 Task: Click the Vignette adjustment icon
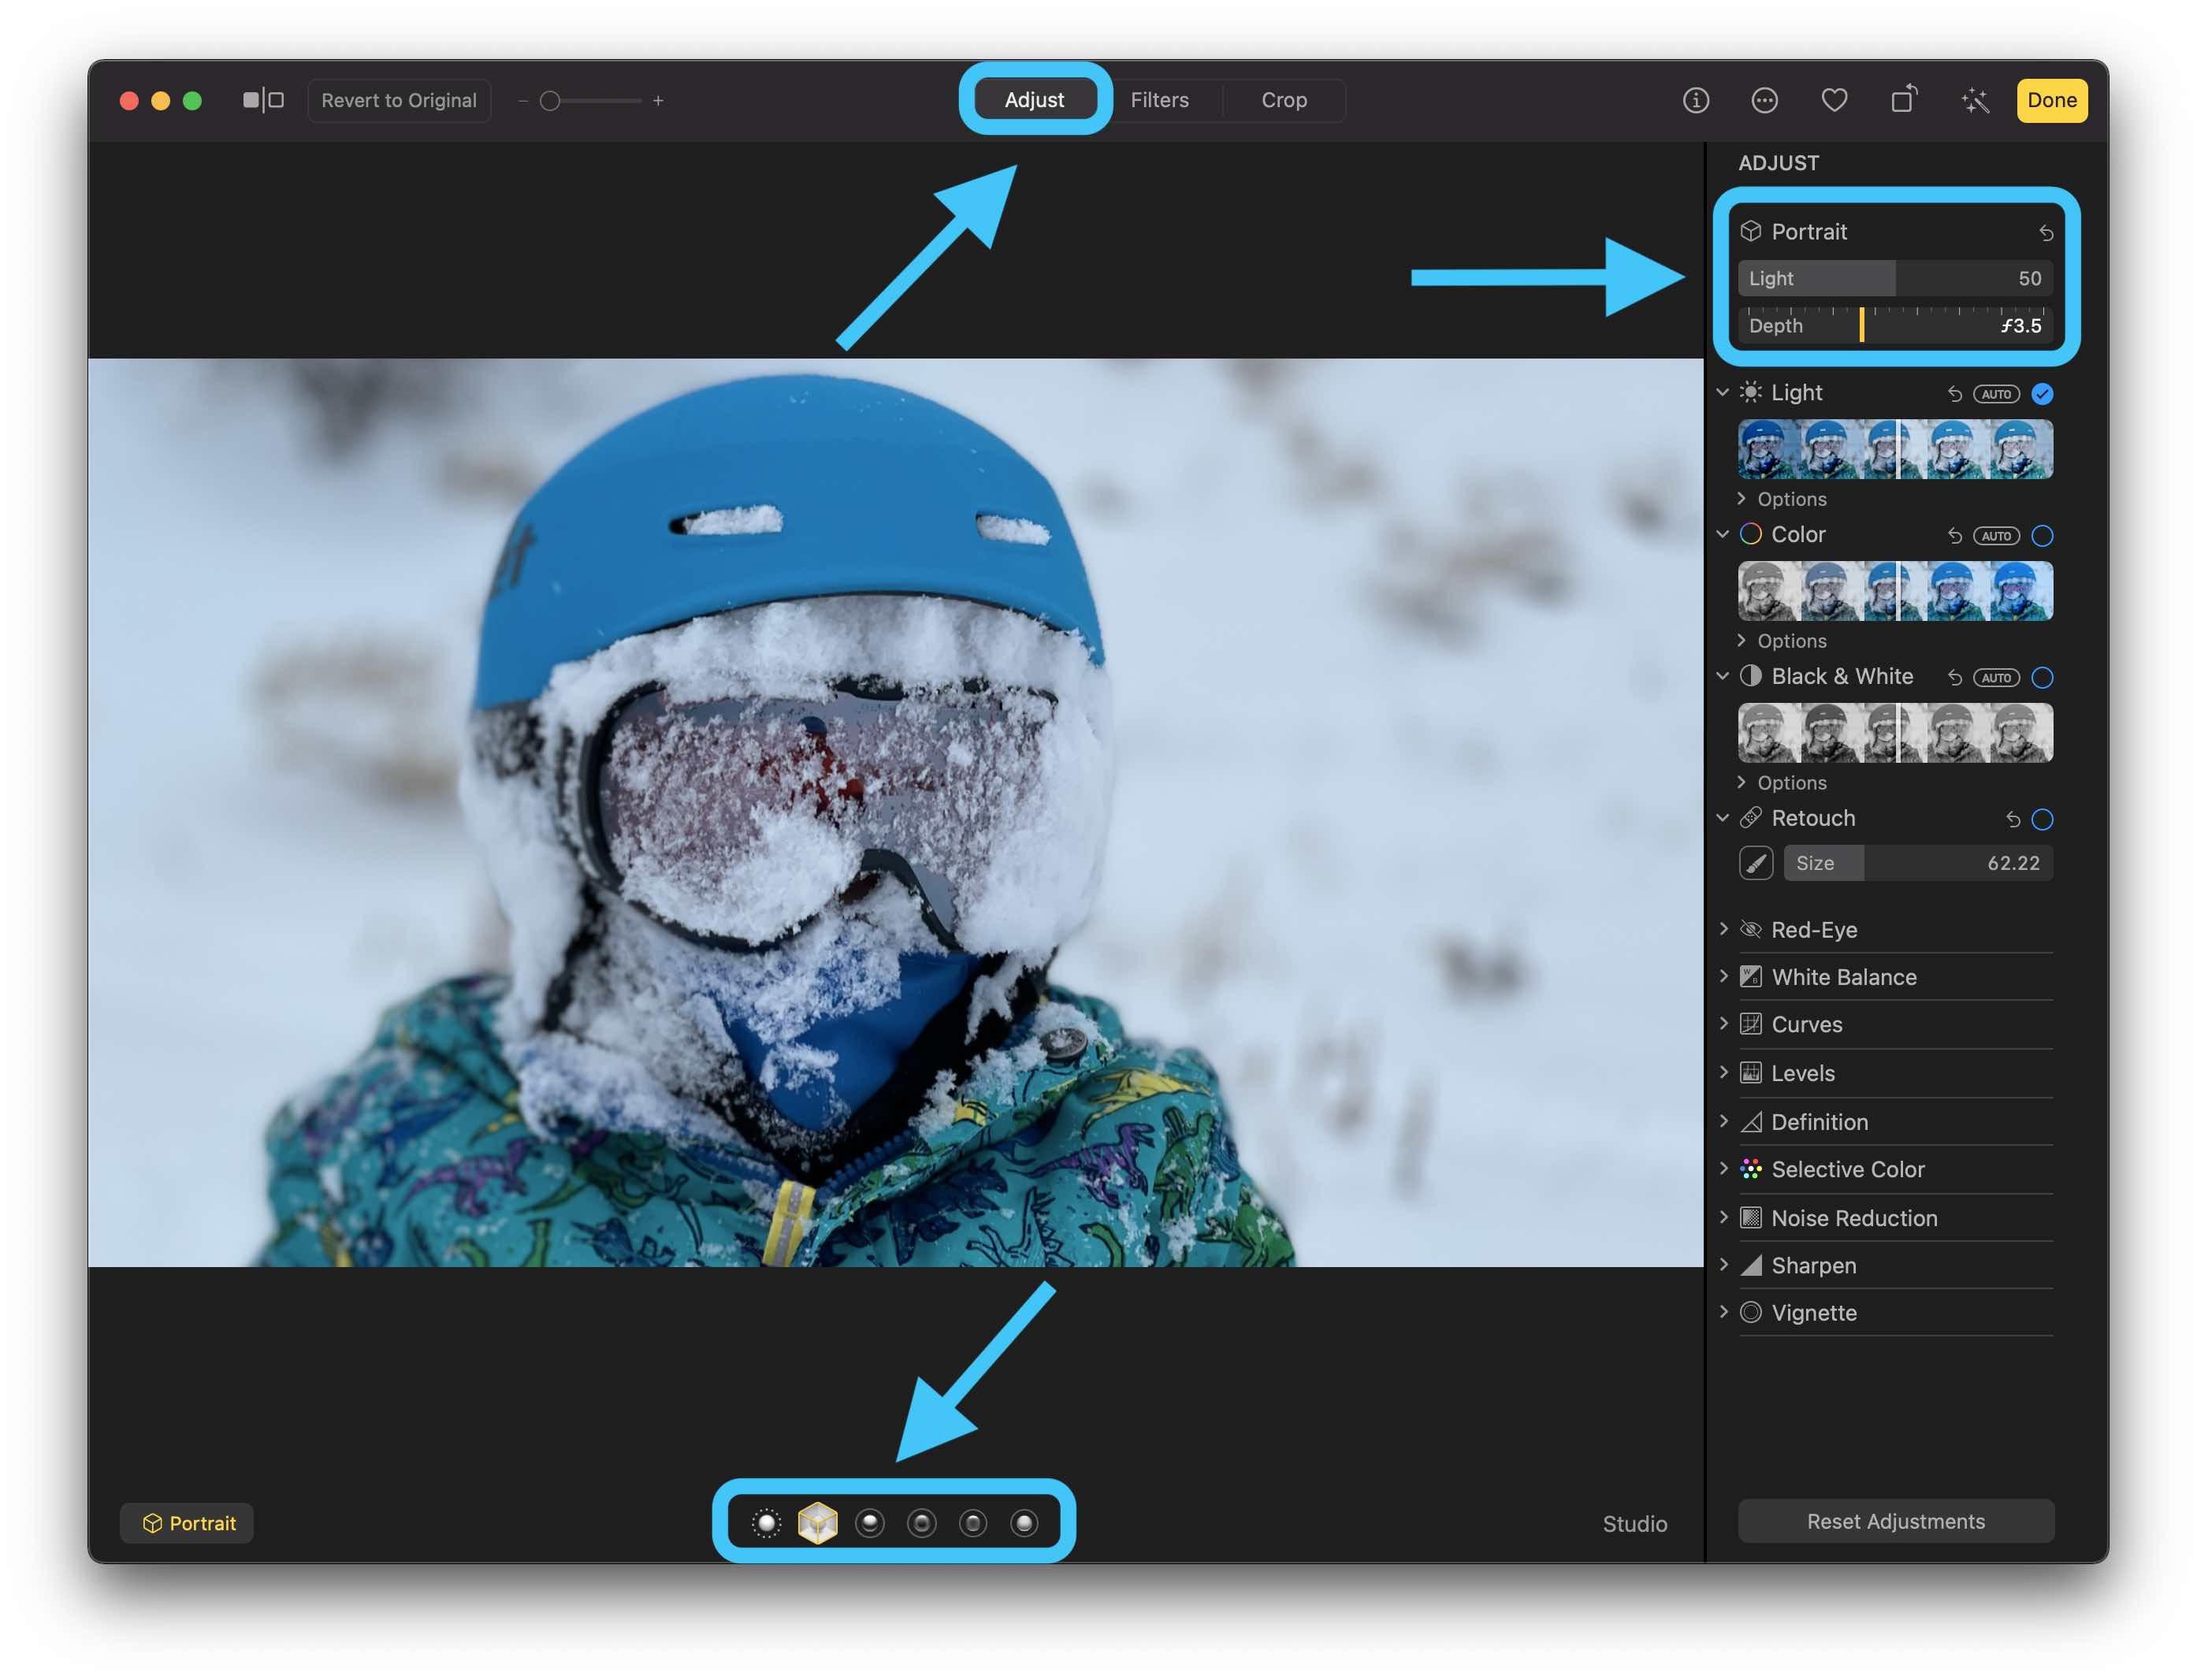tap(1753, 1313)
